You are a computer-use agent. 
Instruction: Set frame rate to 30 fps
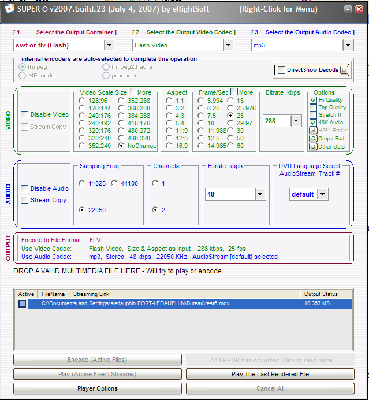click(230, 130)
